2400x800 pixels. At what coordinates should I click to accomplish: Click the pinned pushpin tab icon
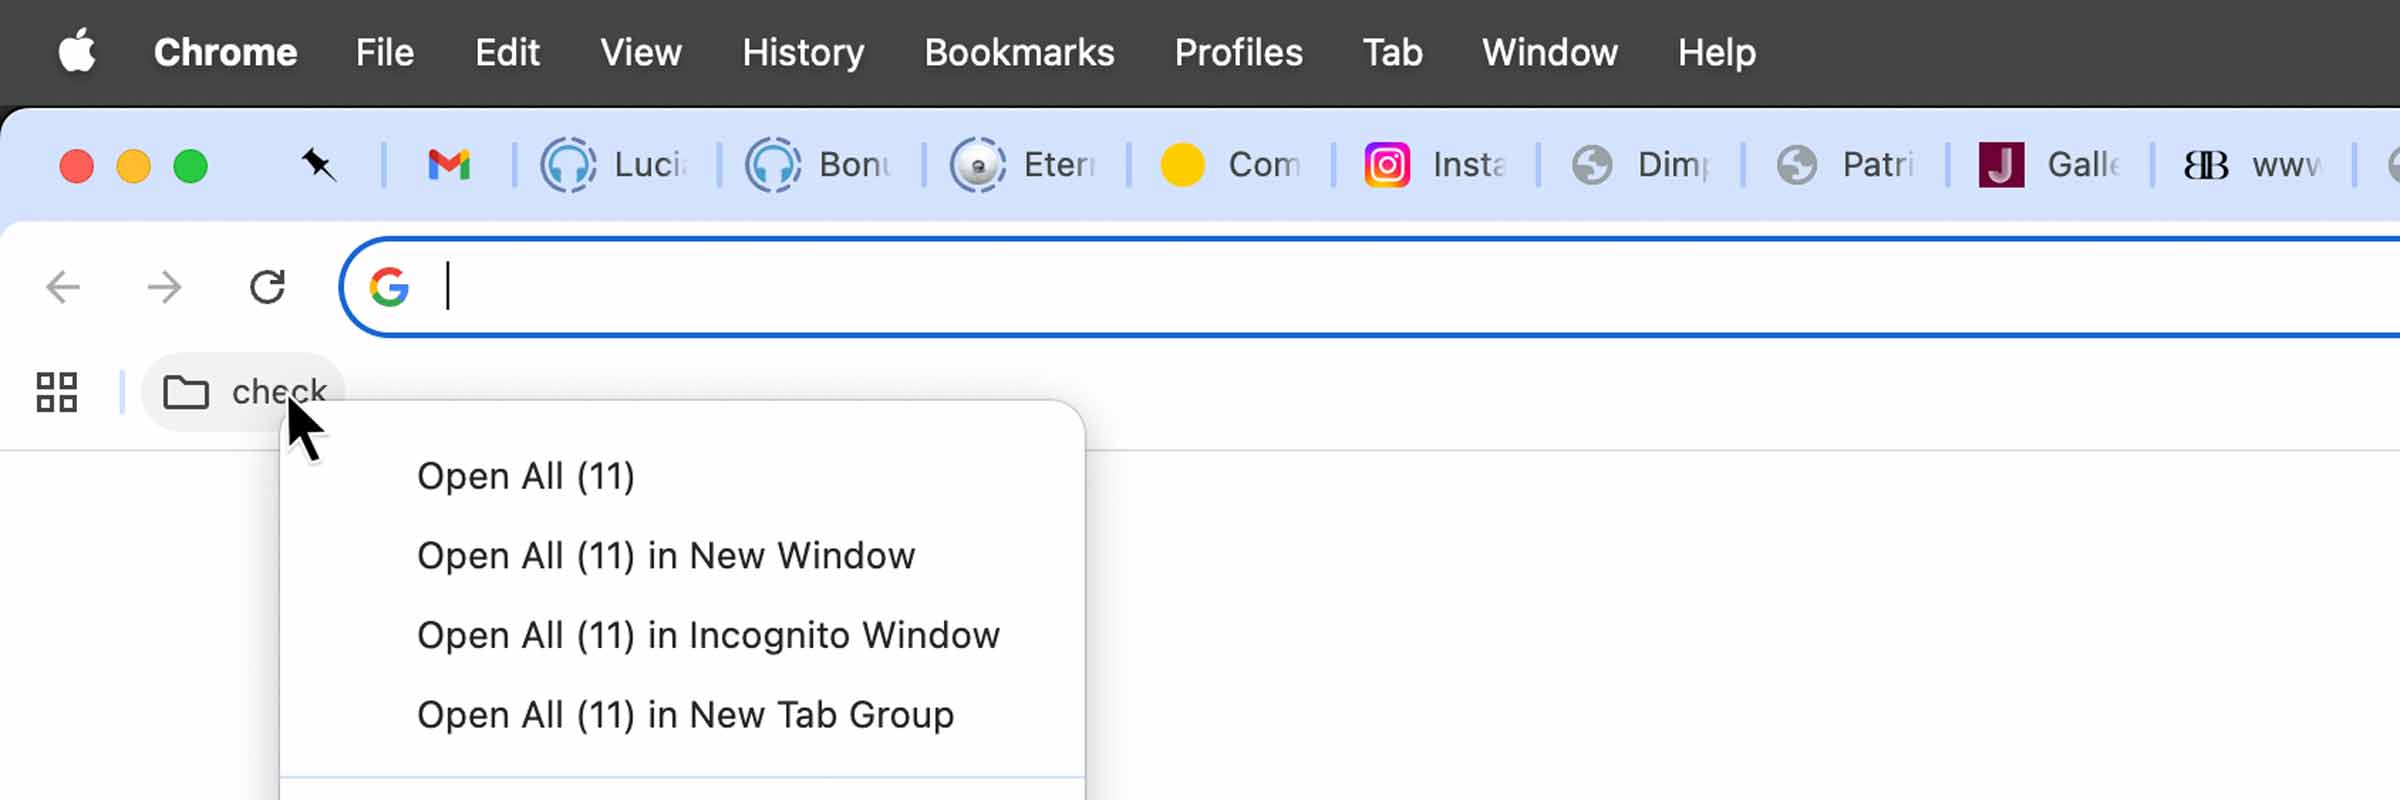coord(318,165)
